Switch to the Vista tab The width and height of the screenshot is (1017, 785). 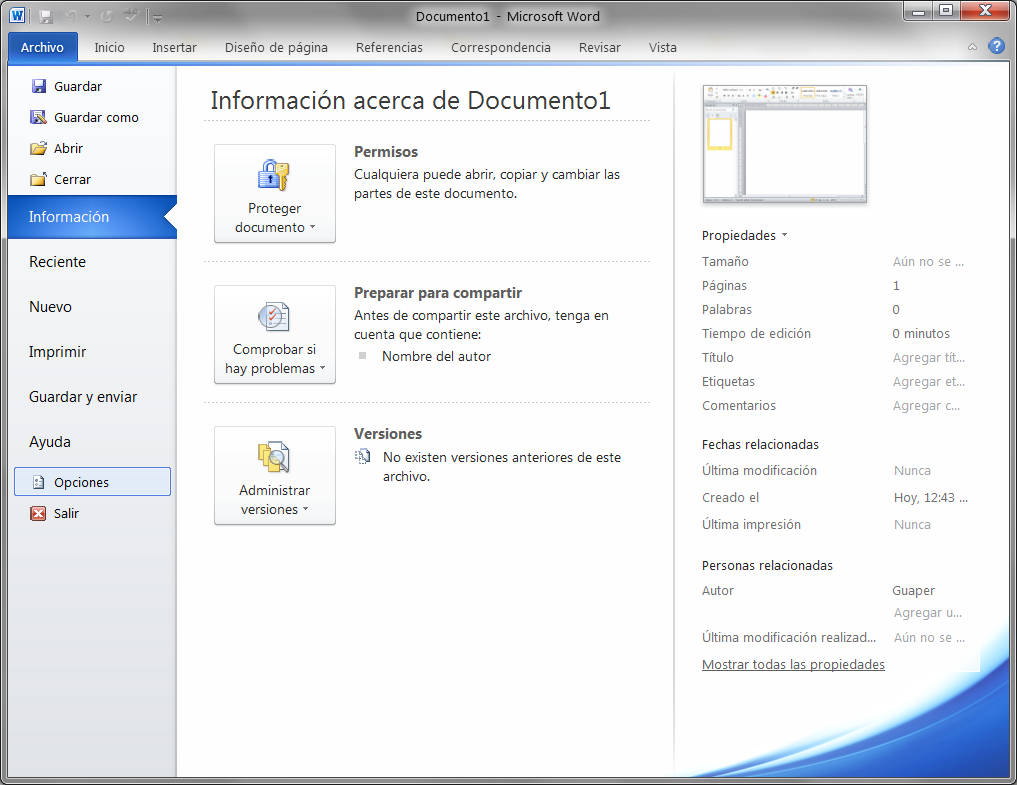click(x=662, y=47)
